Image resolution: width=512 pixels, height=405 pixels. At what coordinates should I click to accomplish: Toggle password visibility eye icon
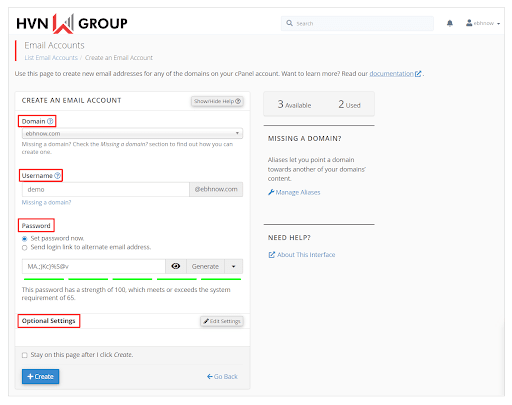point(176,266)
